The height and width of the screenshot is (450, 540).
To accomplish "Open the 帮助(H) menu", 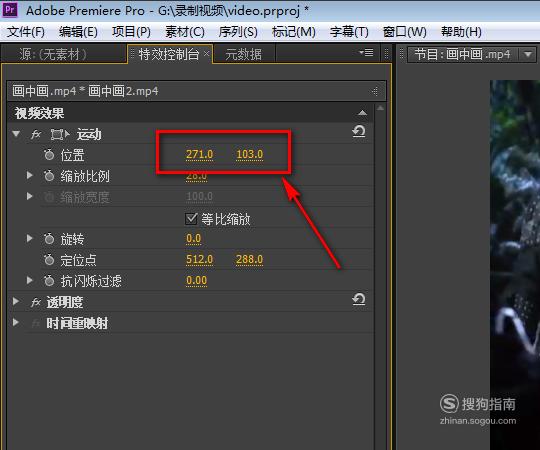I will [x=461, y=32].
